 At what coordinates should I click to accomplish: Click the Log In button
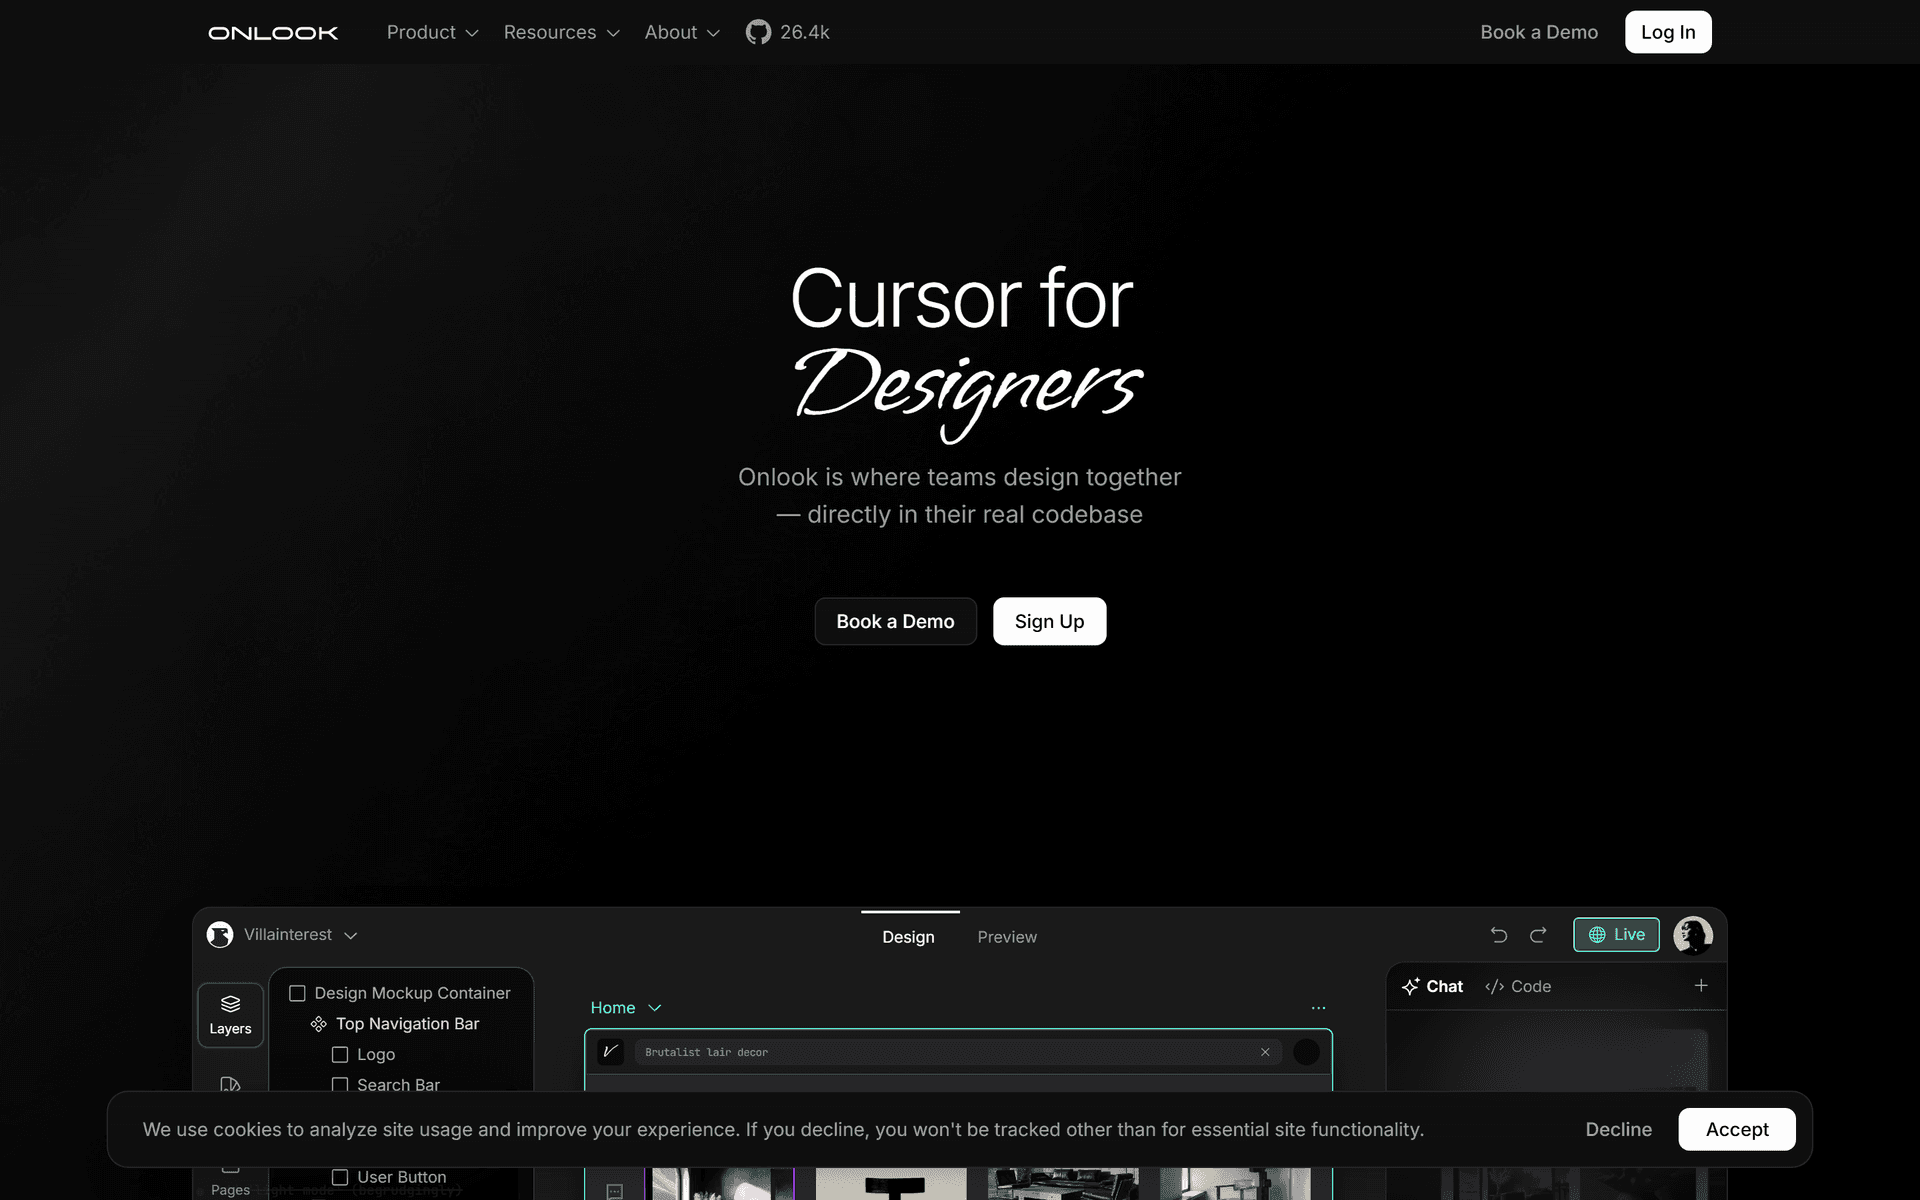click(x=1668, y=32)
